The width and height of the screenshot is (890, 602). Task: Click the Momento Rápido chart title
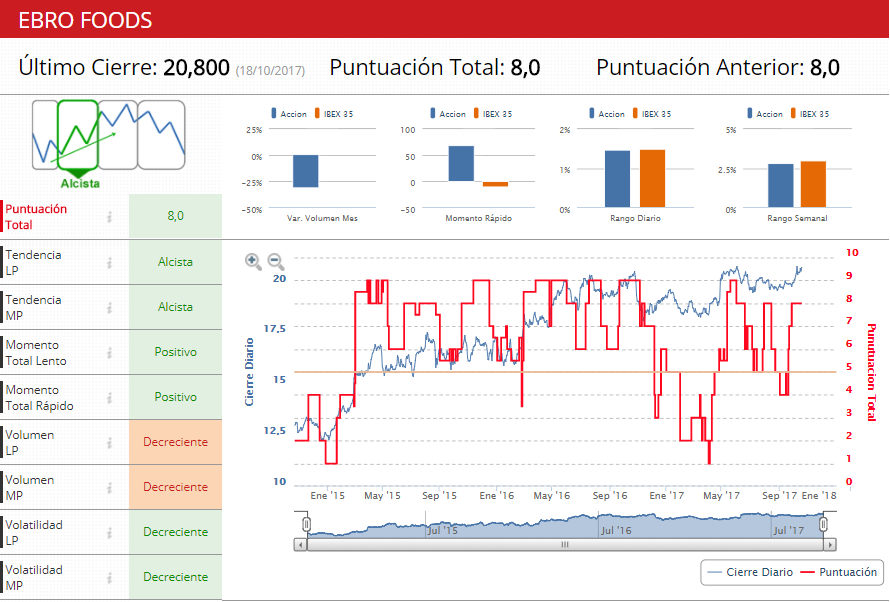pyautogui.click(x=478, y=218)
